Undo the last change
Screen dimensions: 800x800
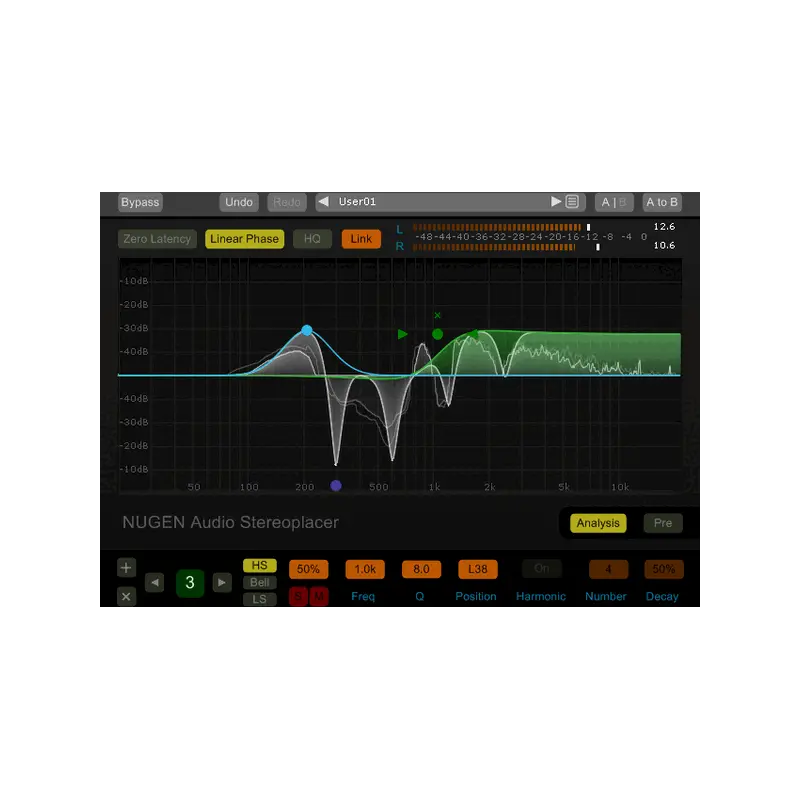239,202
